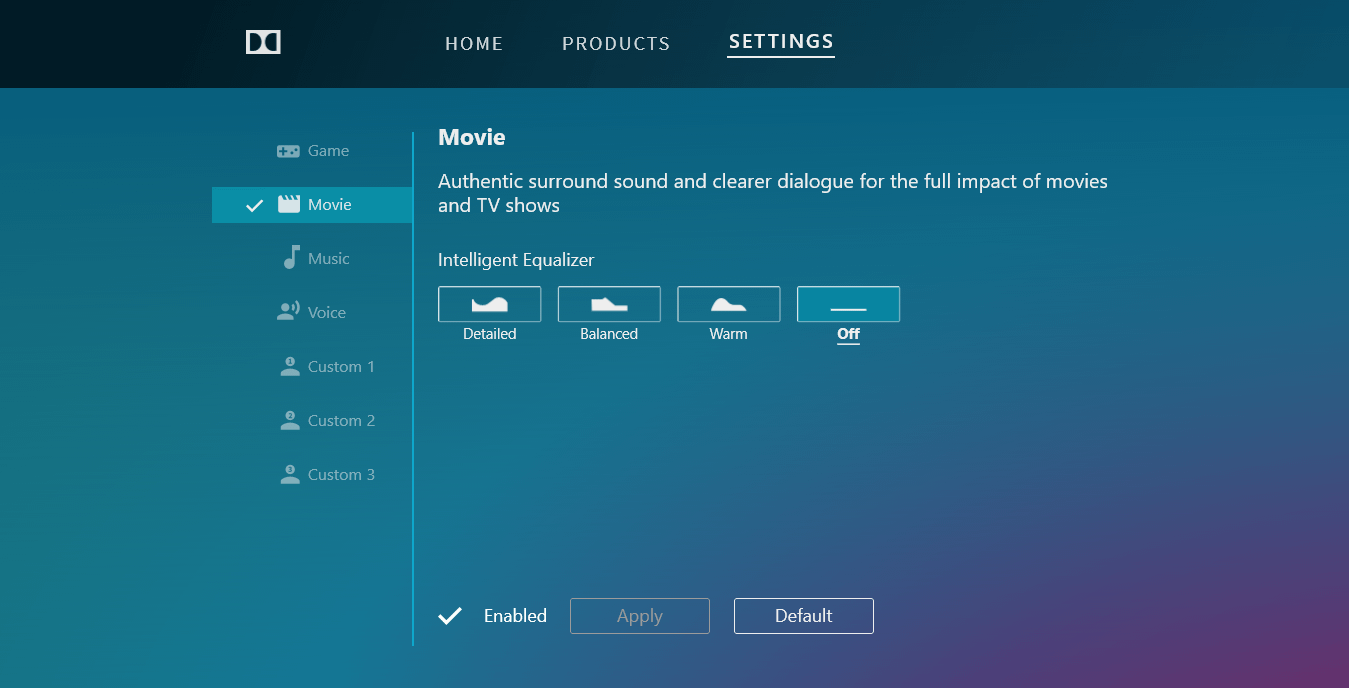
Task: Click the Intelligent Equalizer label
Action: pyautogui.click(x=516, y=260)
